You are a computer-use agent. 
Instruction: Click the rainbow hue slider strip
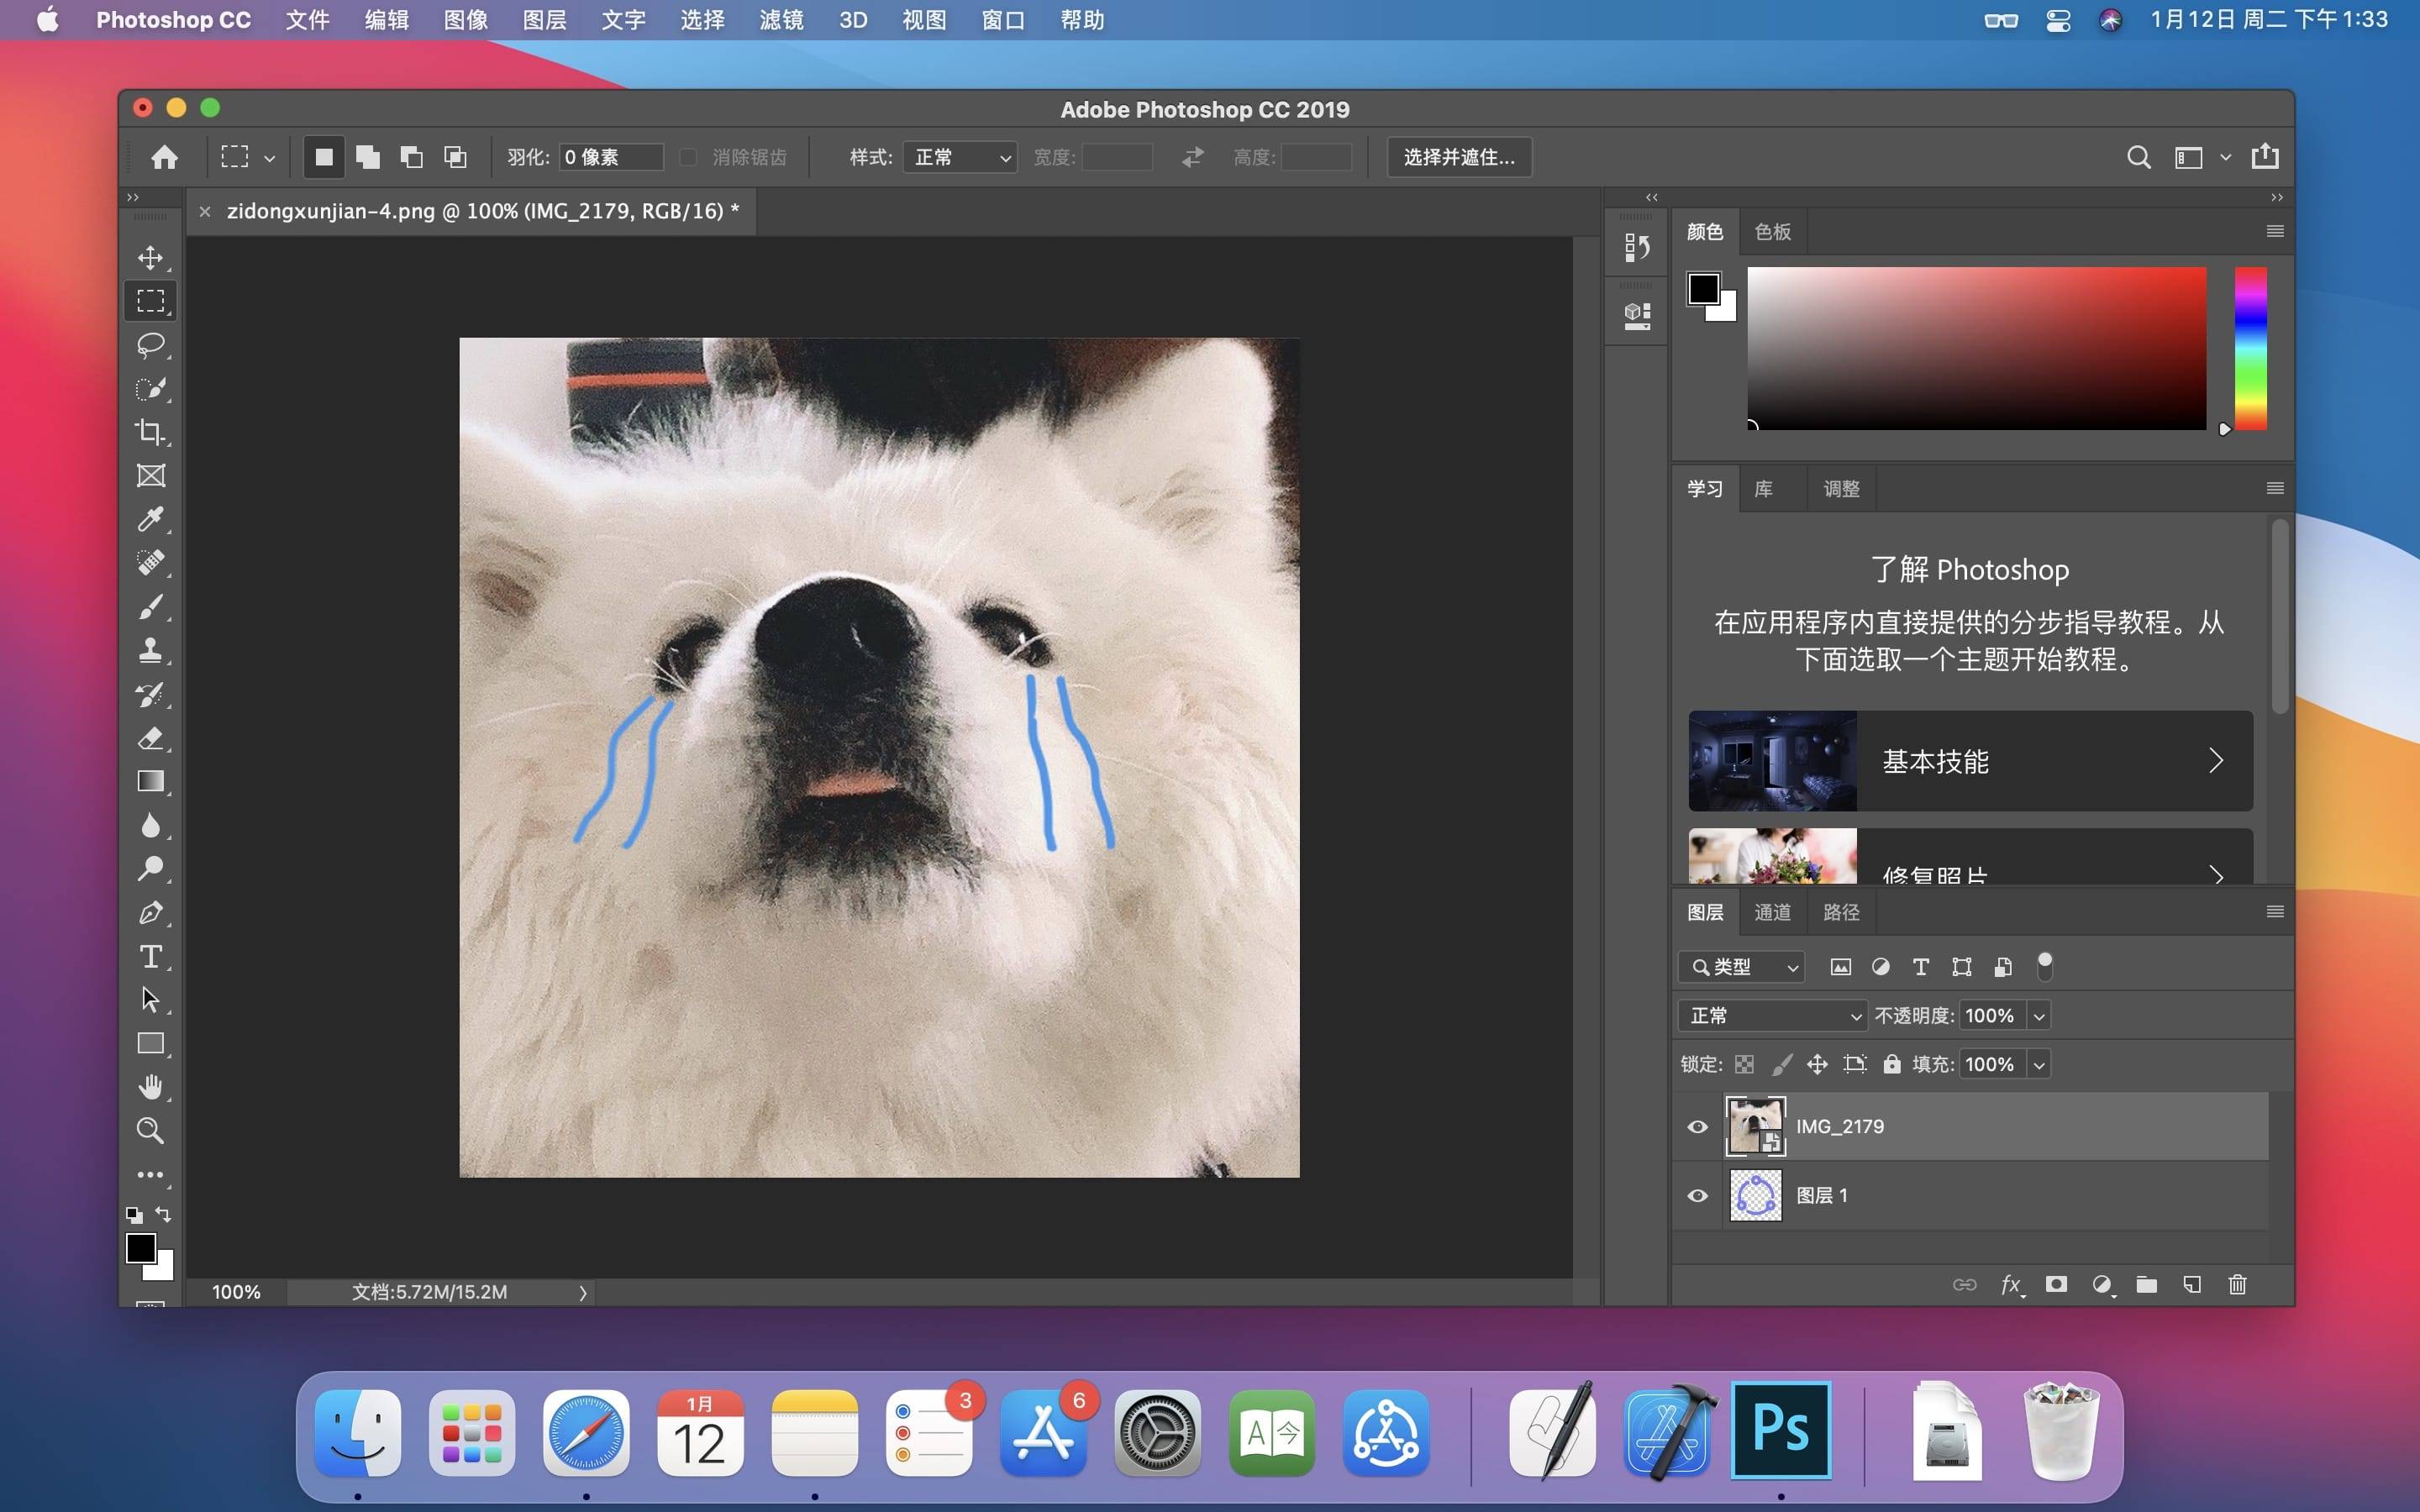pyautogui.click(x=2250, y=348)
